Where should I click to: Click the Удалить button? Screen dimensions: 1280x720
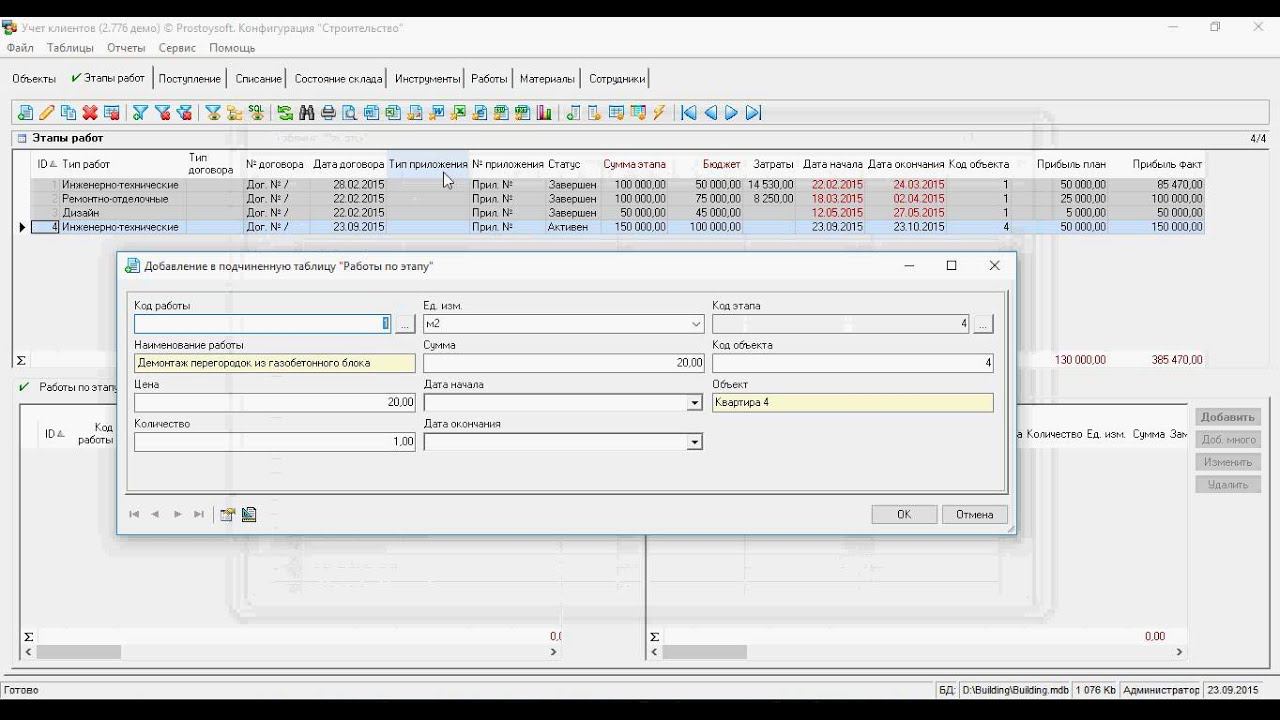1228,485
